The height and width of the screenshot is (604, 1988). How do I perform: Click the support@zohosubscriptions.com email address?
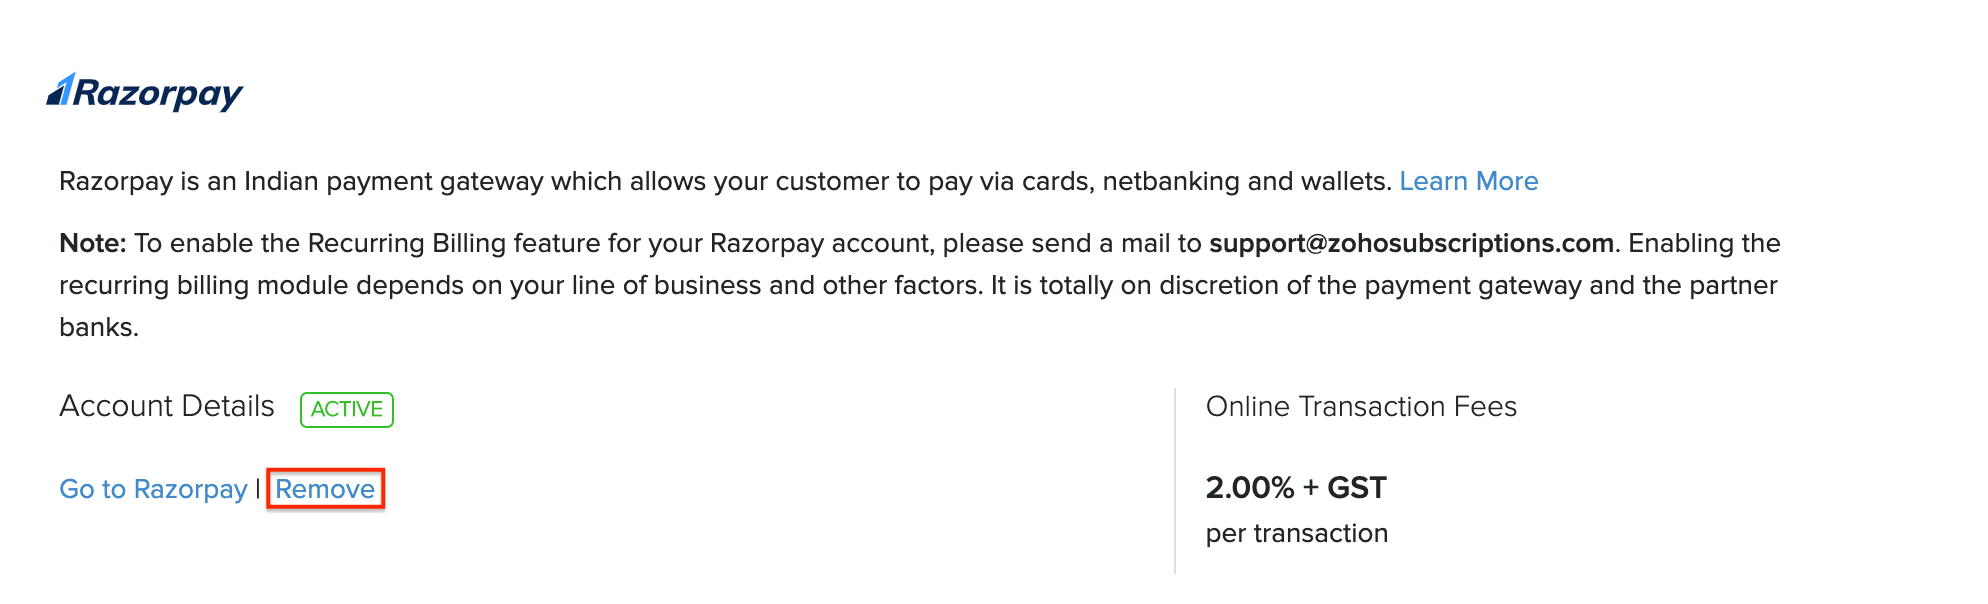coord(1411,243)
